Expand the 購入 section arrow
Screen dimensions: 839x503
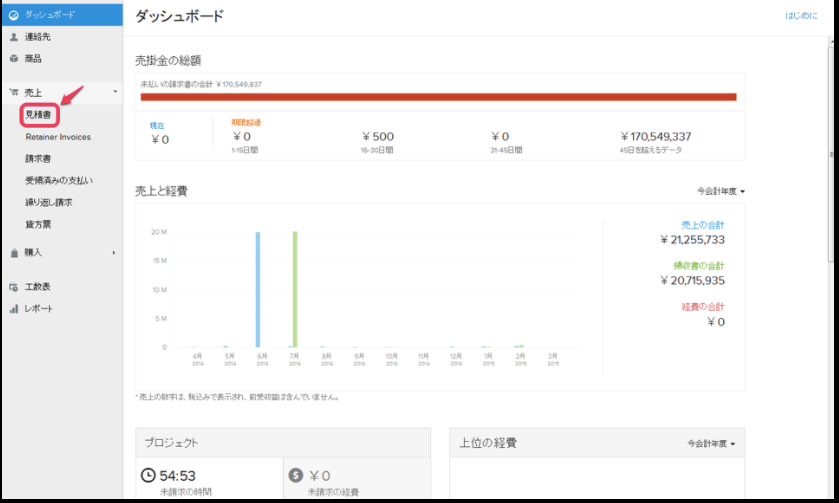pyautogui.click(x=114, y=253)
